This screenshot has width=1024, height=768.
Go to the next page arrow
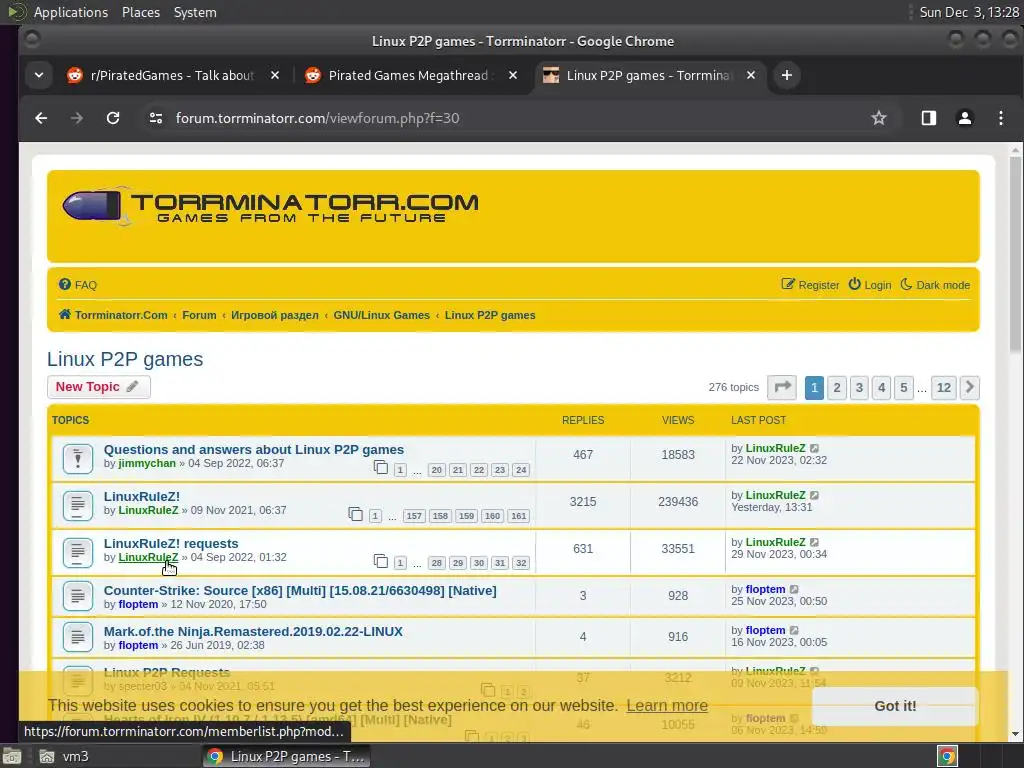pyautogui.click(x=969, y=387)
